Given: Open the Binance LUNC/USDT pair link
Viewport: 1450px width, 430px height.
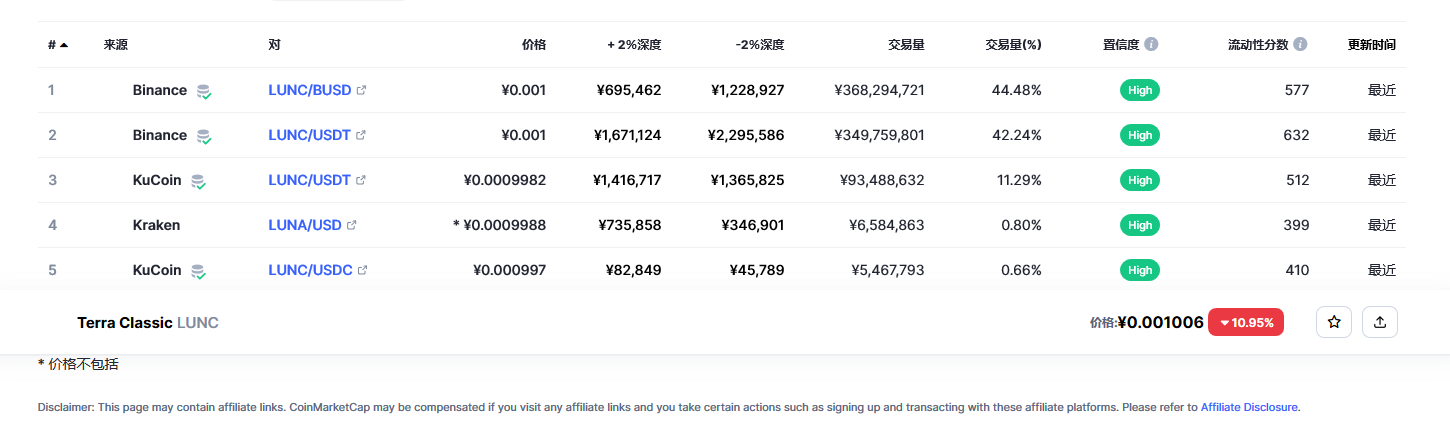Looking at the screenshot, I should tap(309, 135).
